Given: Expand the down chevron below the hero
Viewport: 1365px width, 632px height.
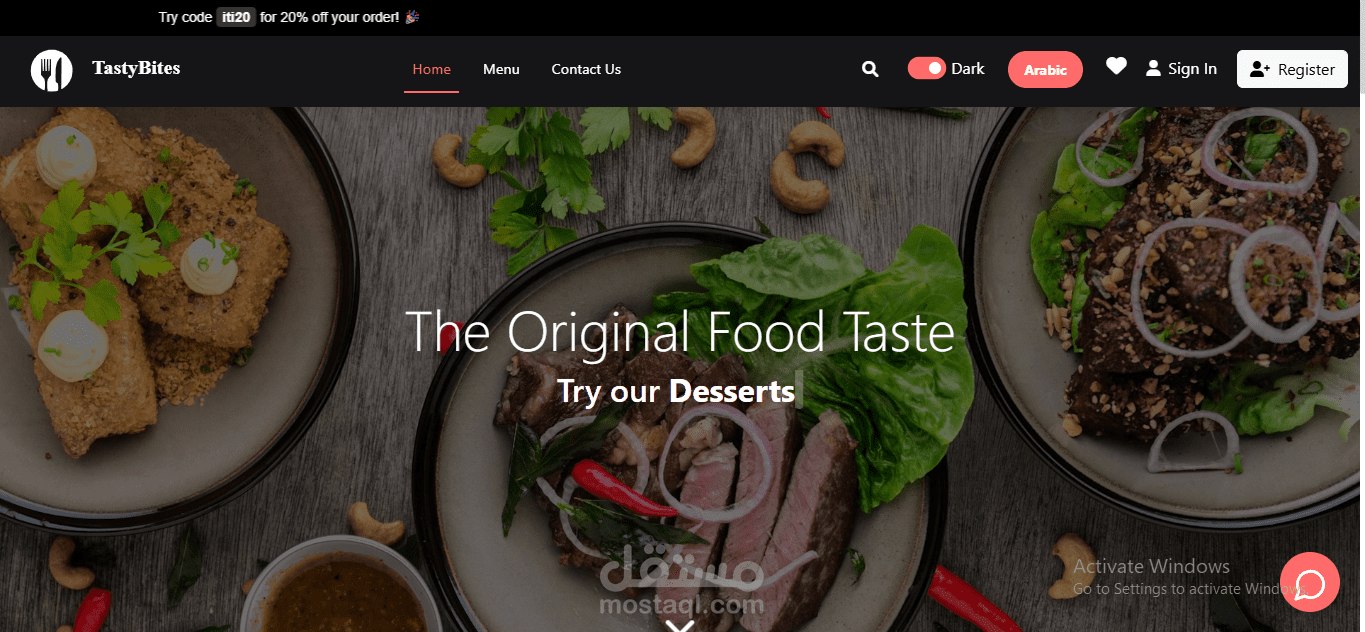Looking at the screenshot, I should click(x=680, y=626).
